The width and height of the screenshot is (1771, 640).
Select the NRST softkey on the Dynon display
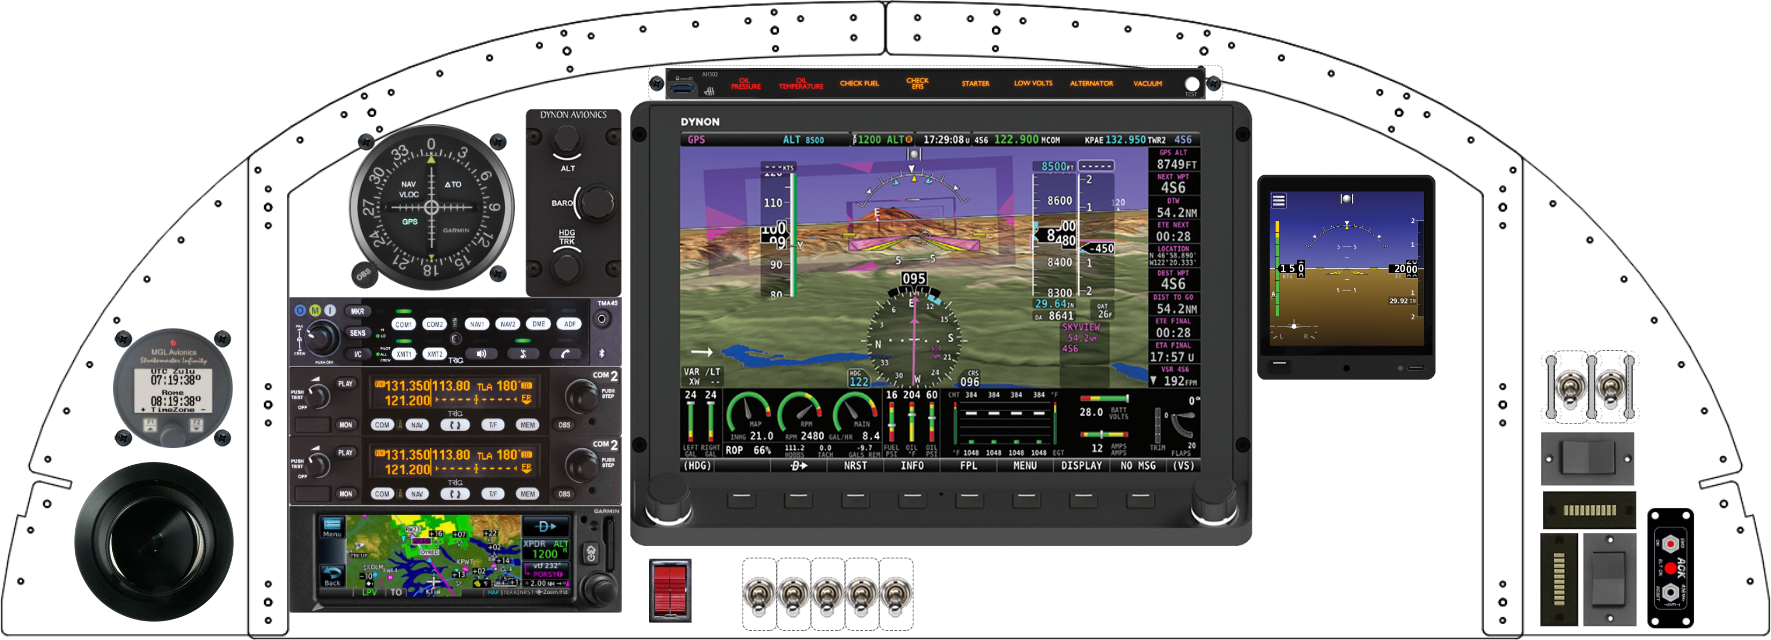[x=855, y=466]
